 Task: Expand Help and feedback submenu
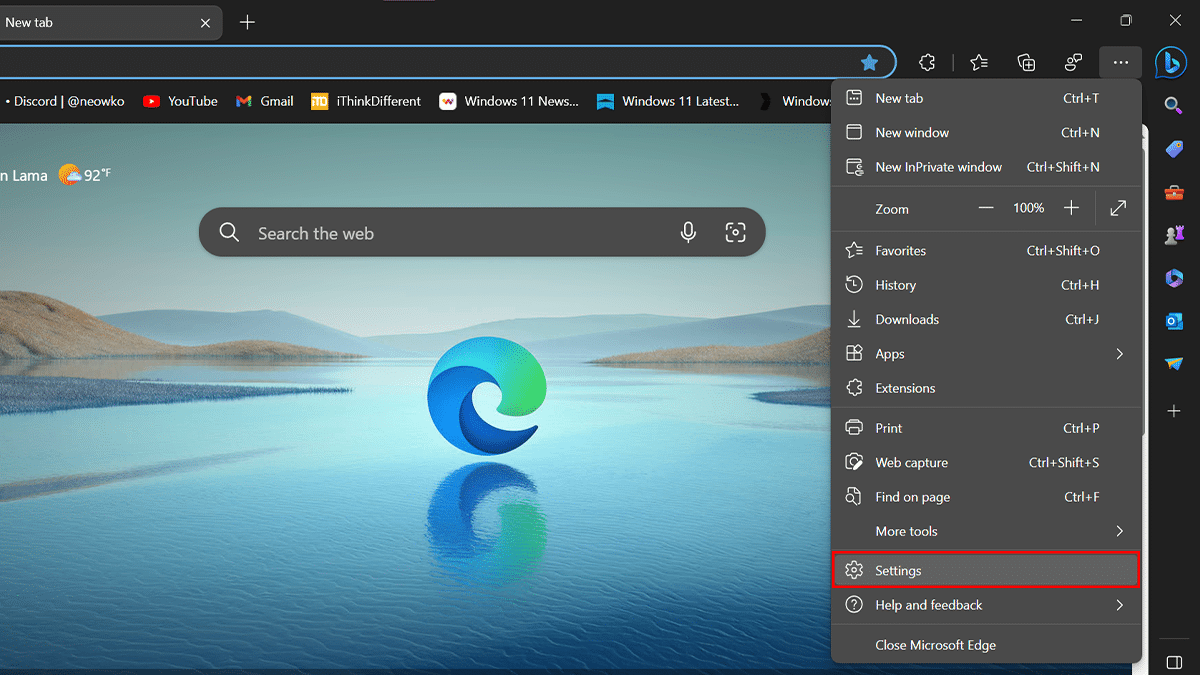pyautogui.click(x=986, y=605)
